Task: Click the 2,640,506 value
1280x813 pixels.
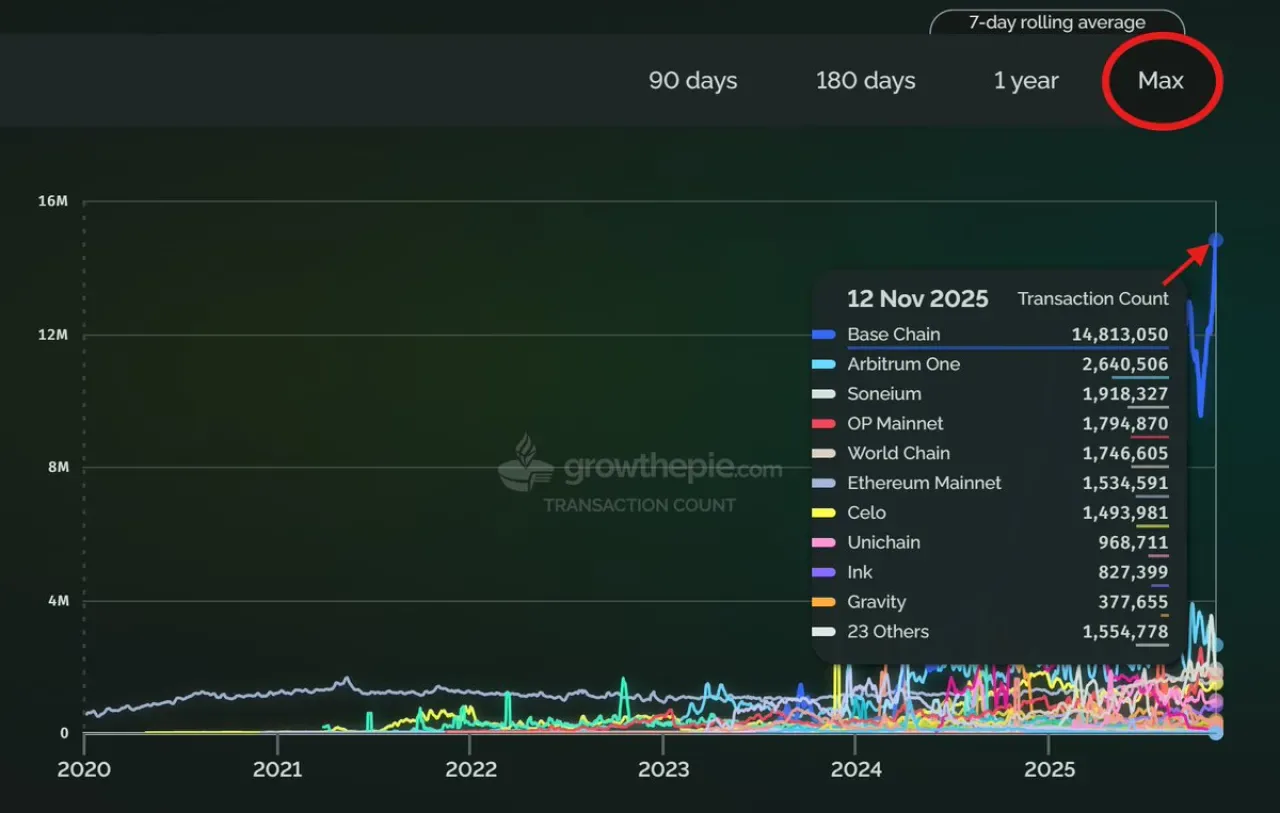Action: pyautogui.click(x=1125, y=365)
